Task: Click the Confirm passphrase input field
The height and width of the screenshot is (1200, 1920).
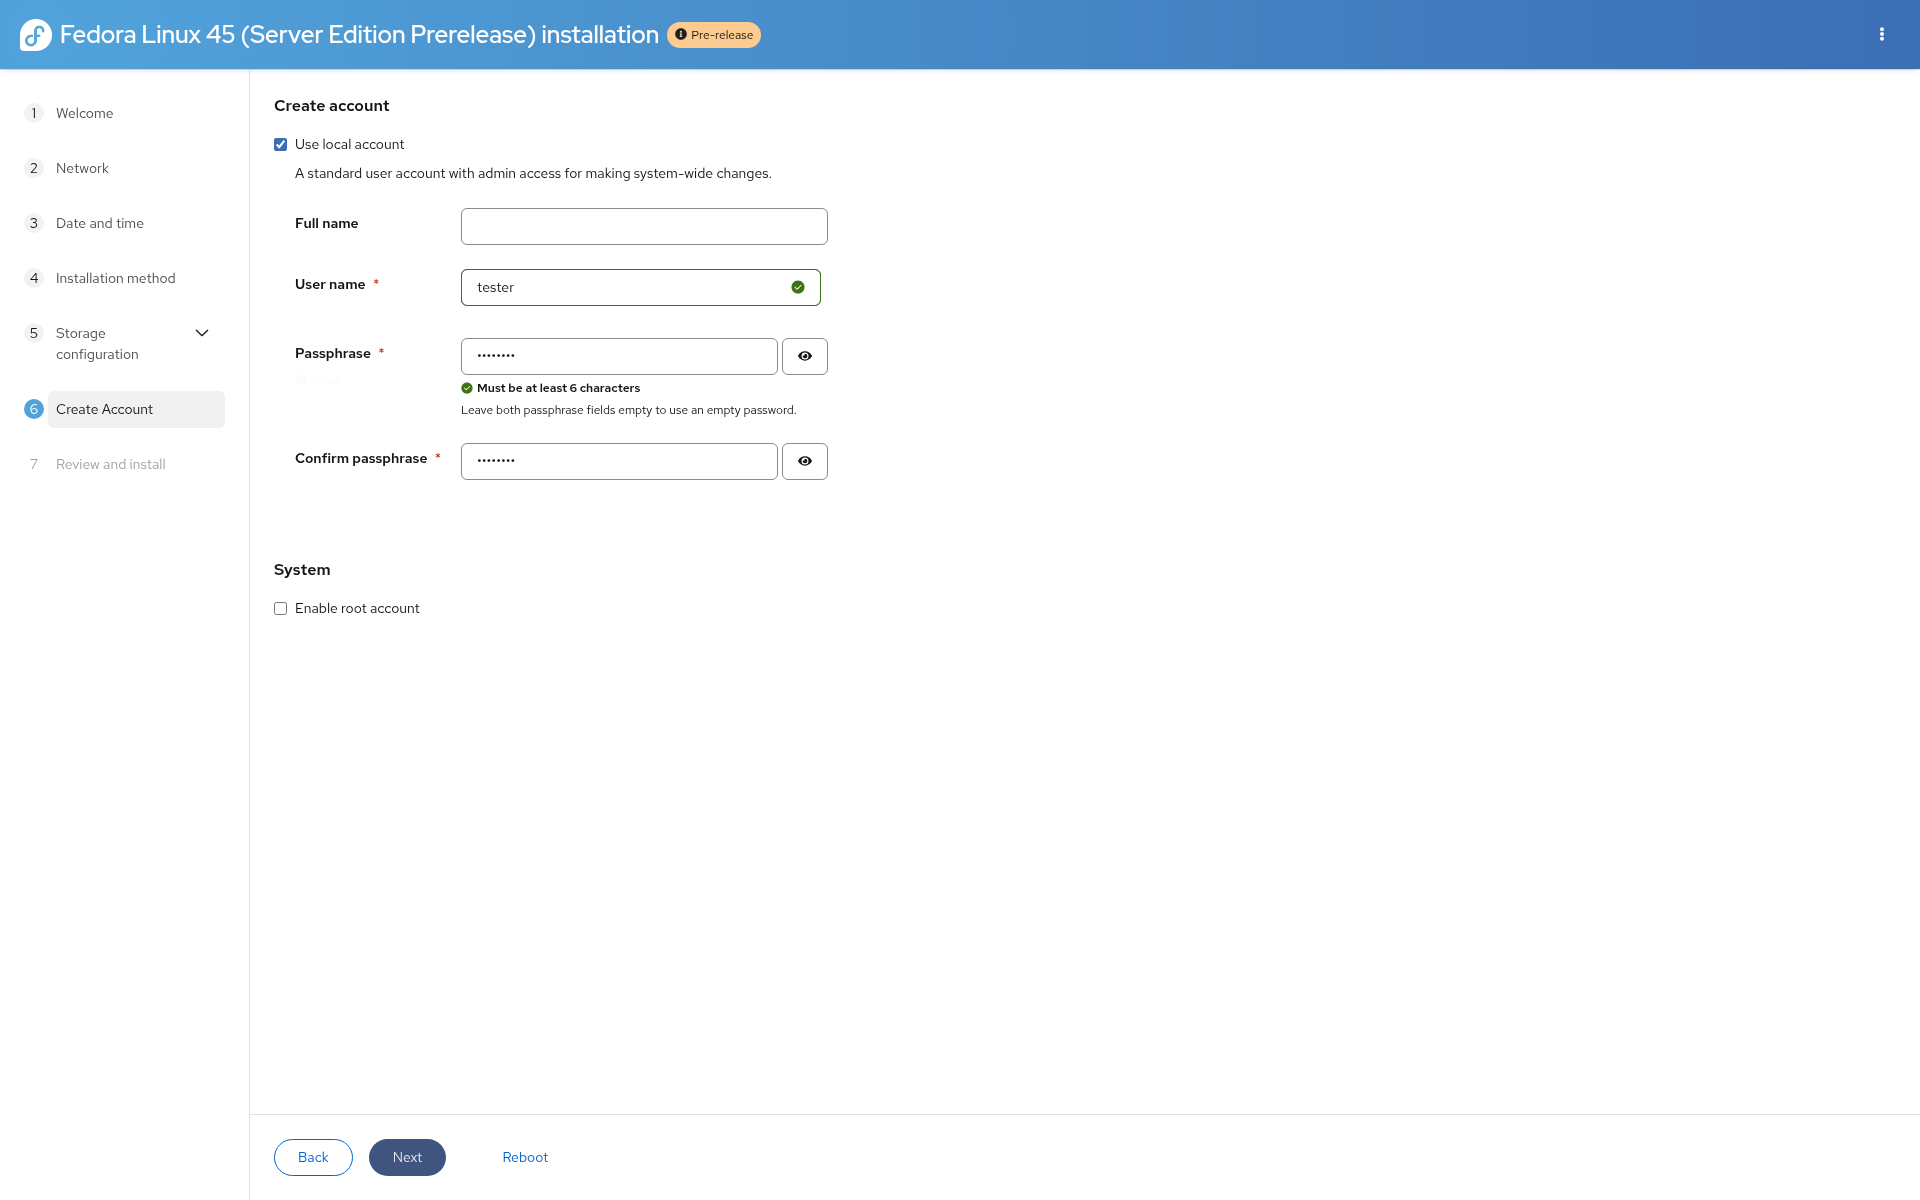Action: 619,461
